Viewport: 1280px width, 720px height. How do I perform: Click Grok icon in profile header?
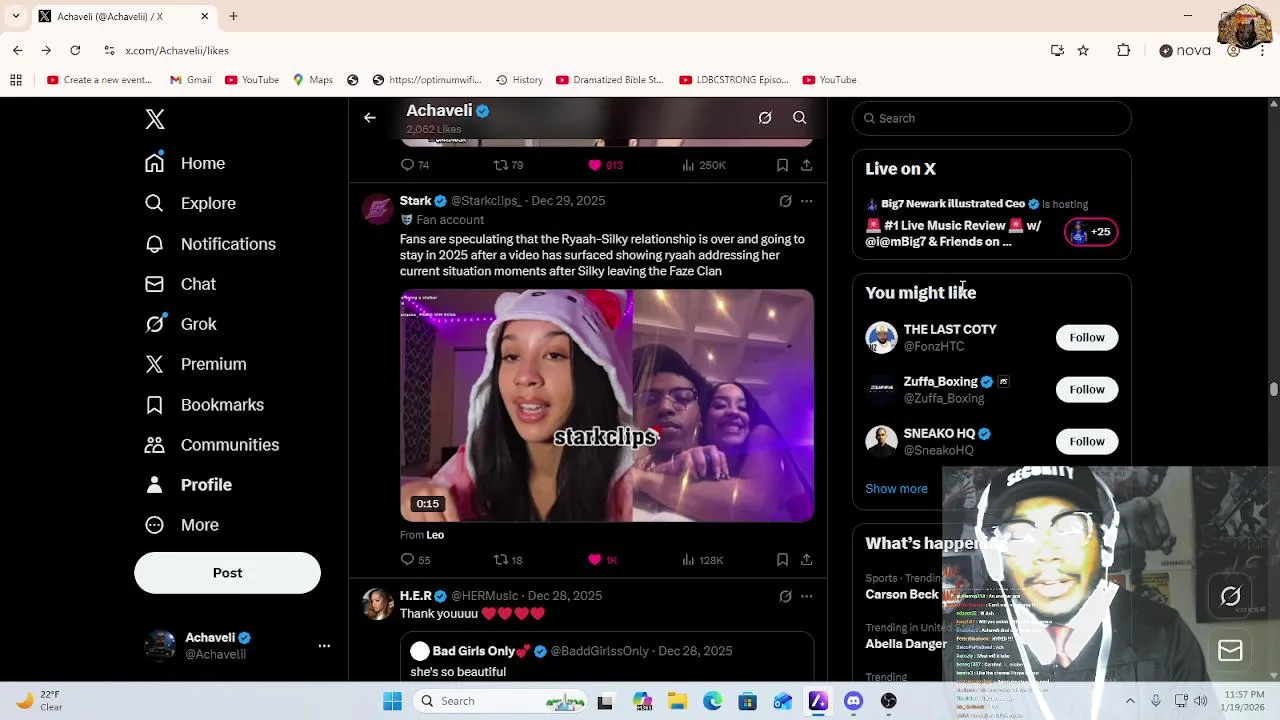point(765,118)
